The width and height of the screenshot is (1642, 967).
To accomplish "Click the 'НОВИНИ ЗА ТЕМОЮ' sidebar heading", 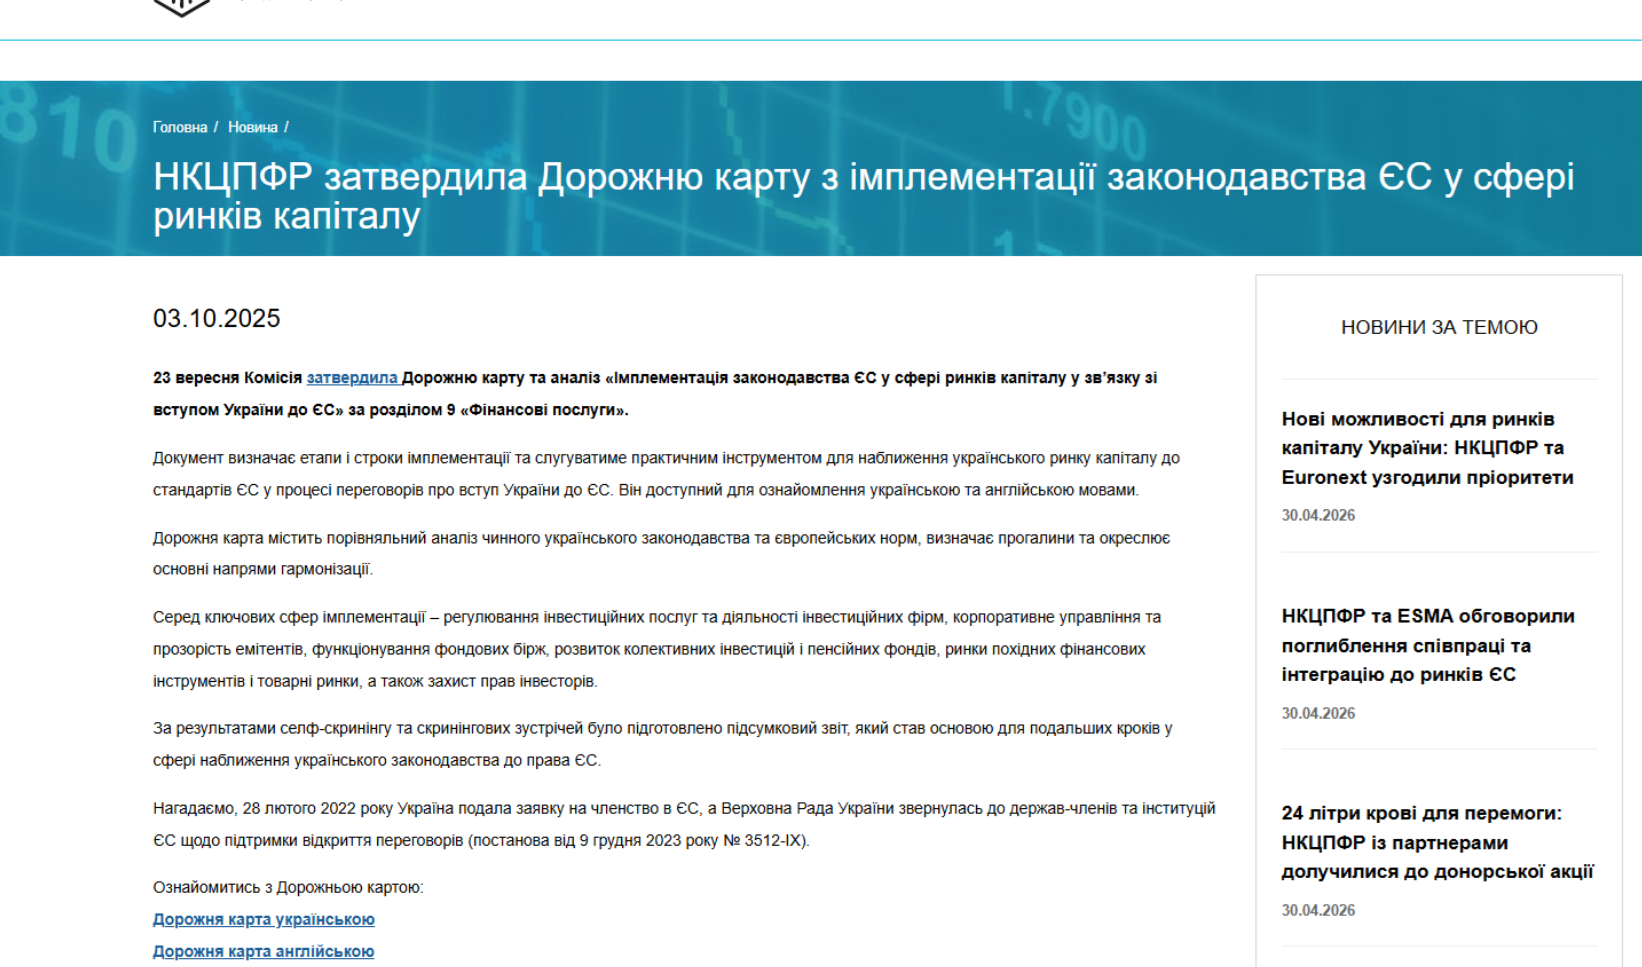I will (x=1439, y=327).
